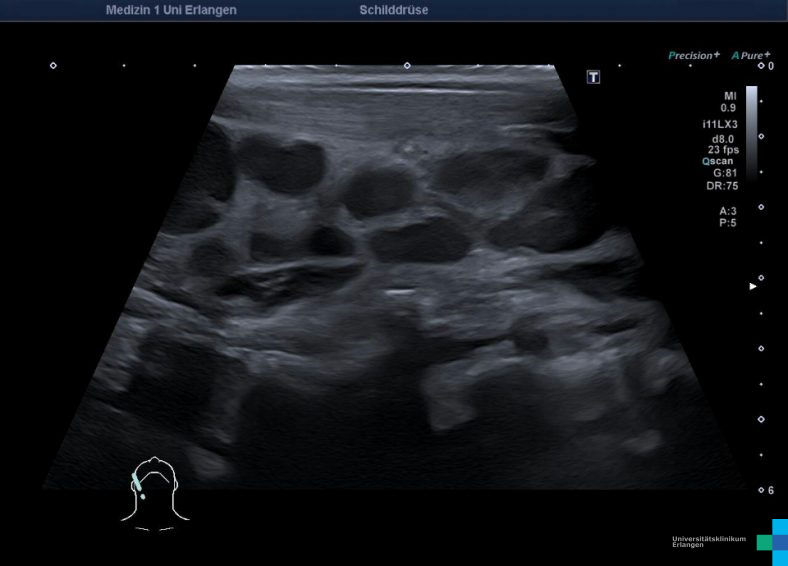The width and height of the screenshot is (788, 566).
Task: Click the grayscale map bar
Action: [751, 130]
